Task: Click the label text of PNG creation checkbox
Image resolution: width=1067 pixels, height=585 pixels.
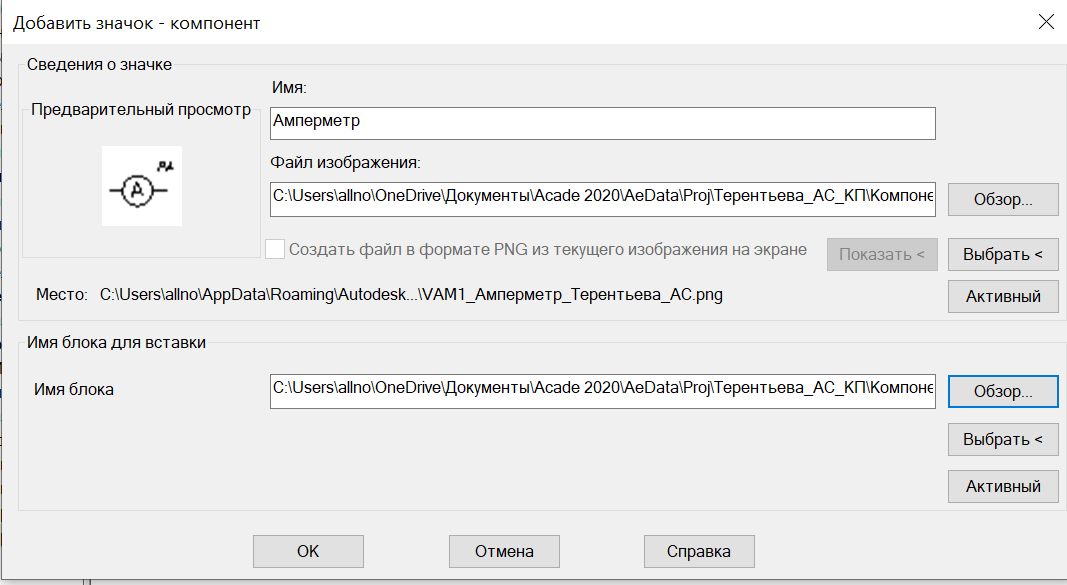Action: click(x=548, y=250)
